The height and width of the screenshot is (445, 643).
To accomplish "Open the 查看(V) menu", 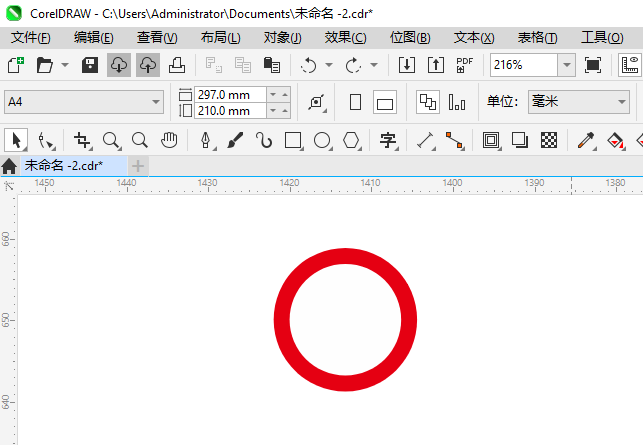I will pyautogui.click(x=157, y=38).
